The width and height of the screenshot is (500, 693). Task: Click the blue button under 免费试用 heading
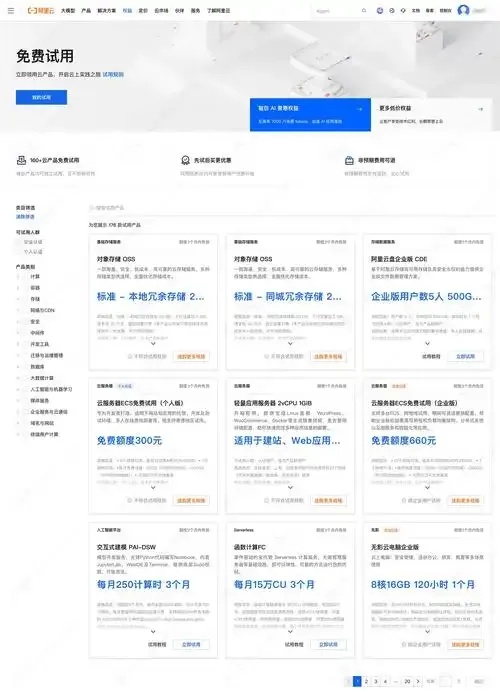click(41, 97)
